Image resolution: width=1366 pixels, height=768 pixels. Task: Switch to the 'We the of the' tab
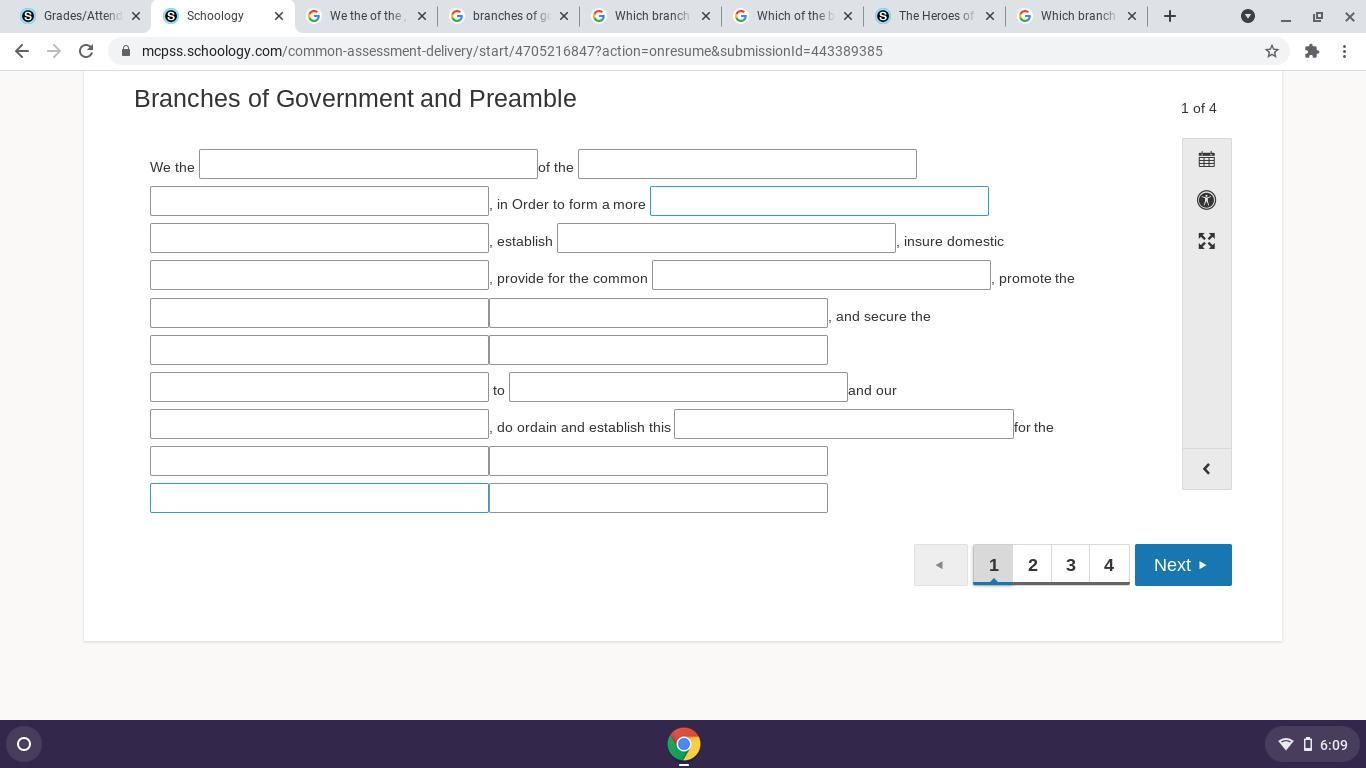pos(365,16)
